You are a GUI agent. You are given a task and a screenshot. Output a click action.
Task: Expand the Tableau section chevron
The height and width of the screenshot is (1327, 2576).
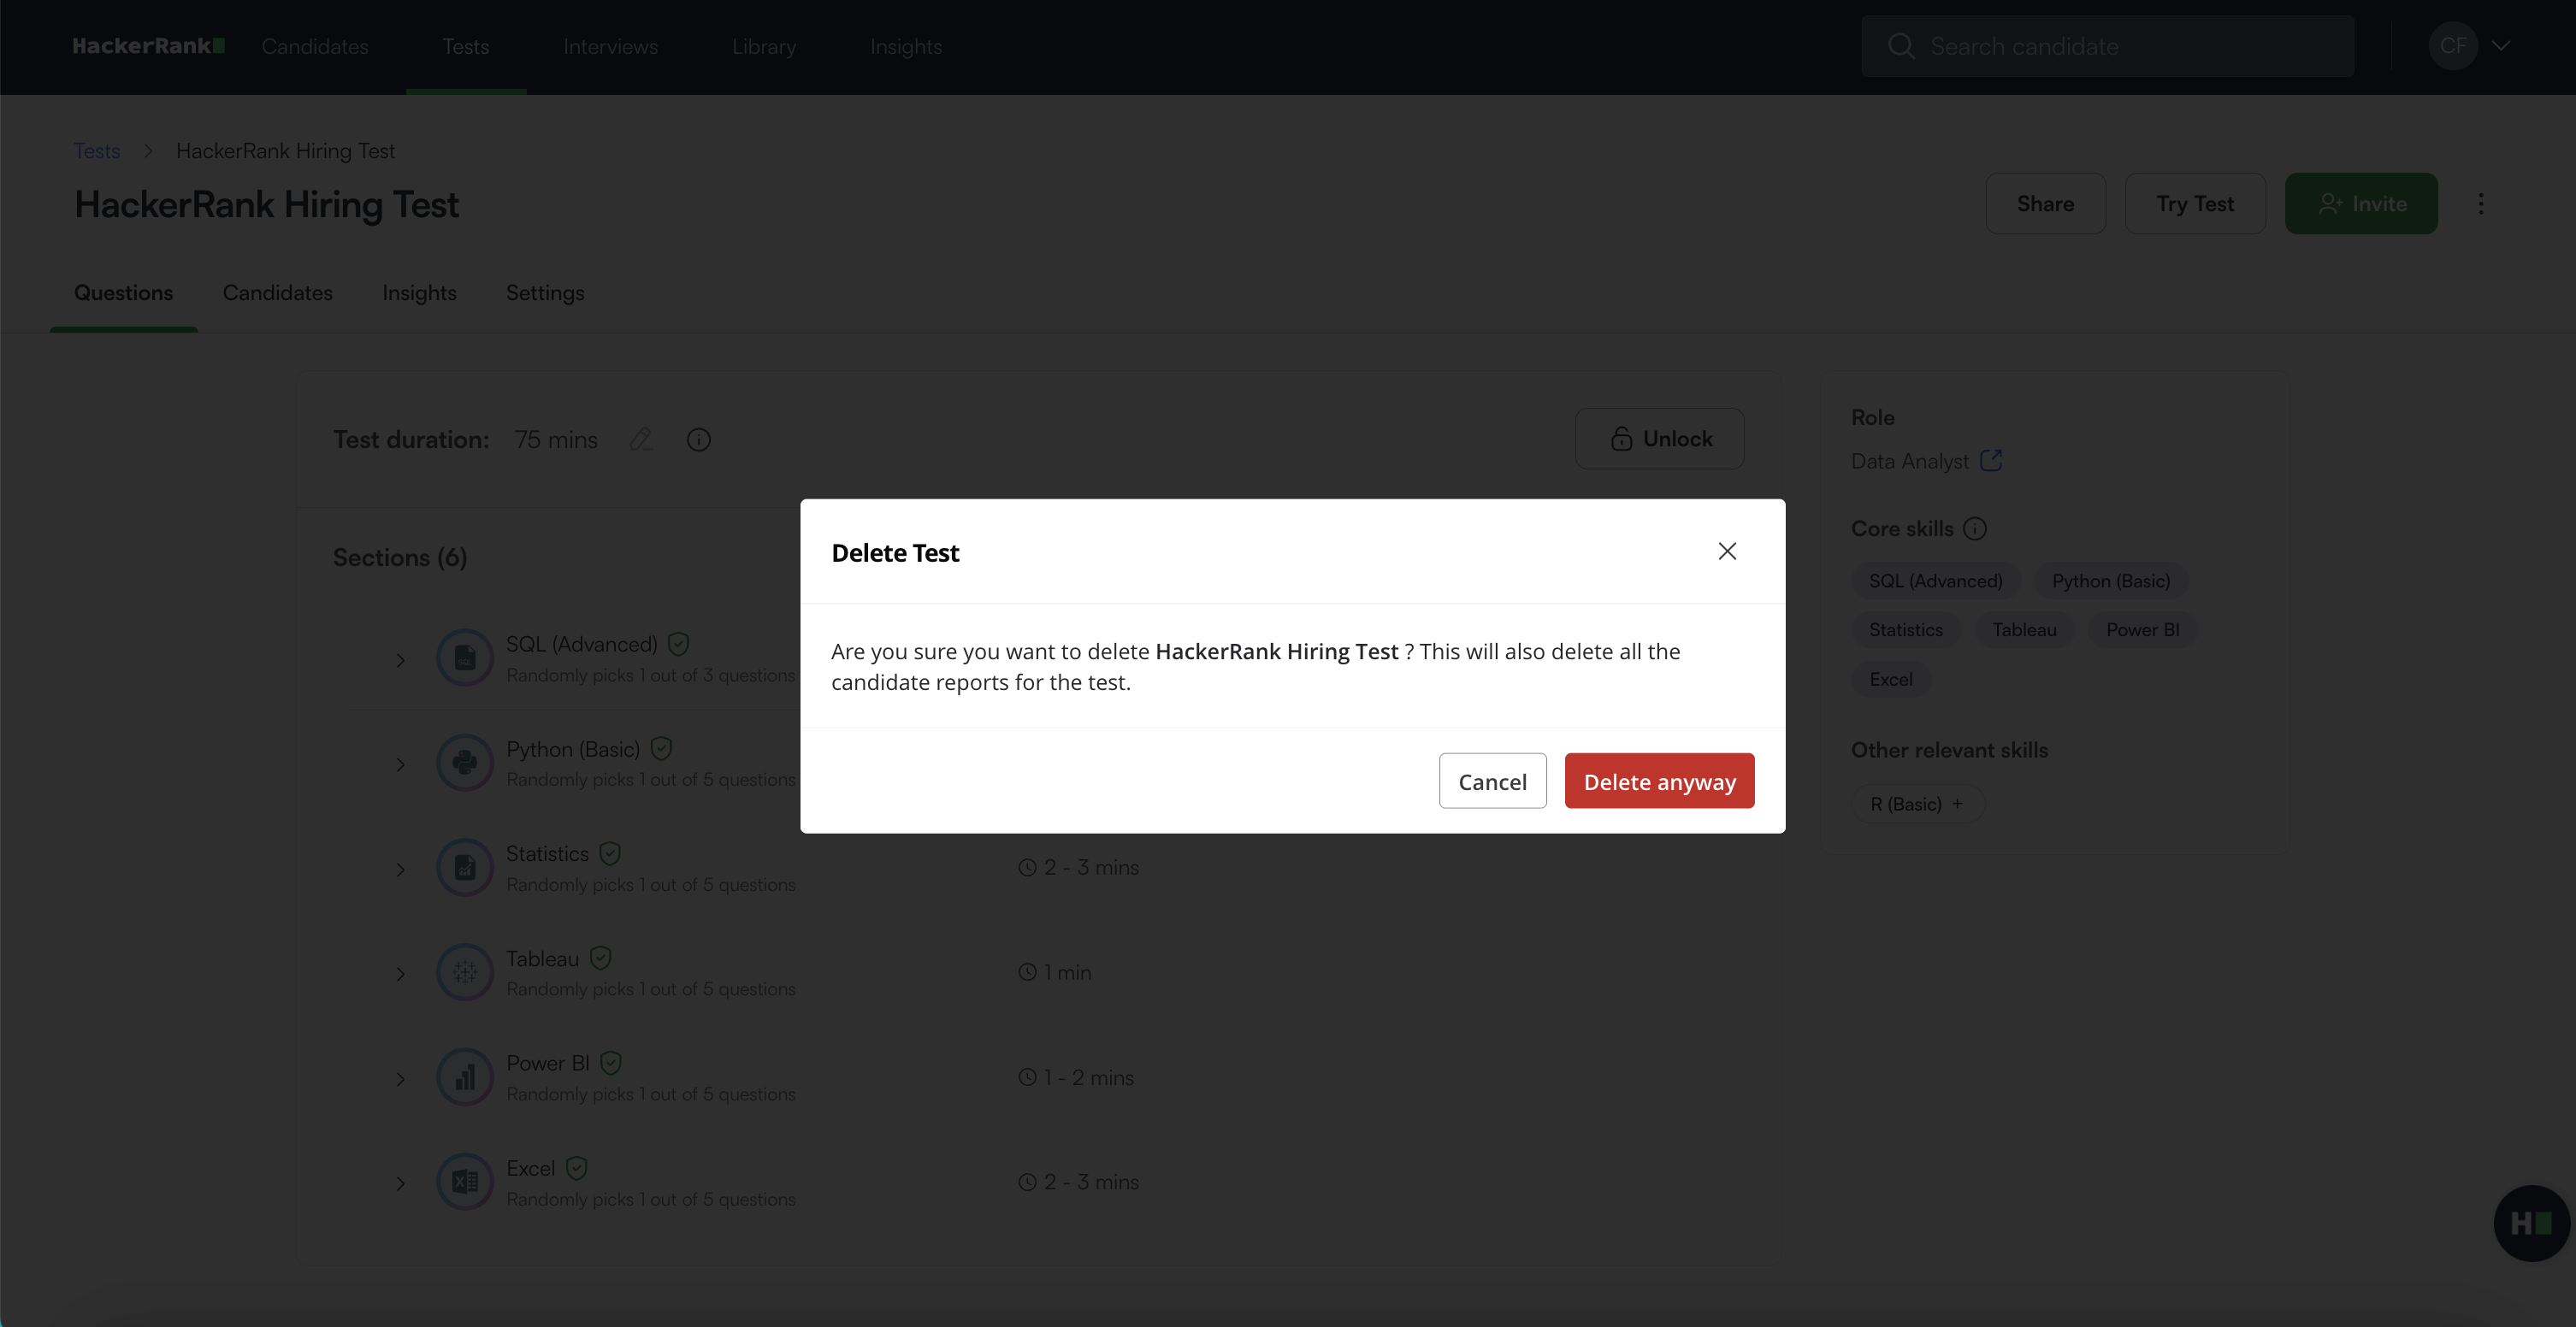[x=400, y=974]
